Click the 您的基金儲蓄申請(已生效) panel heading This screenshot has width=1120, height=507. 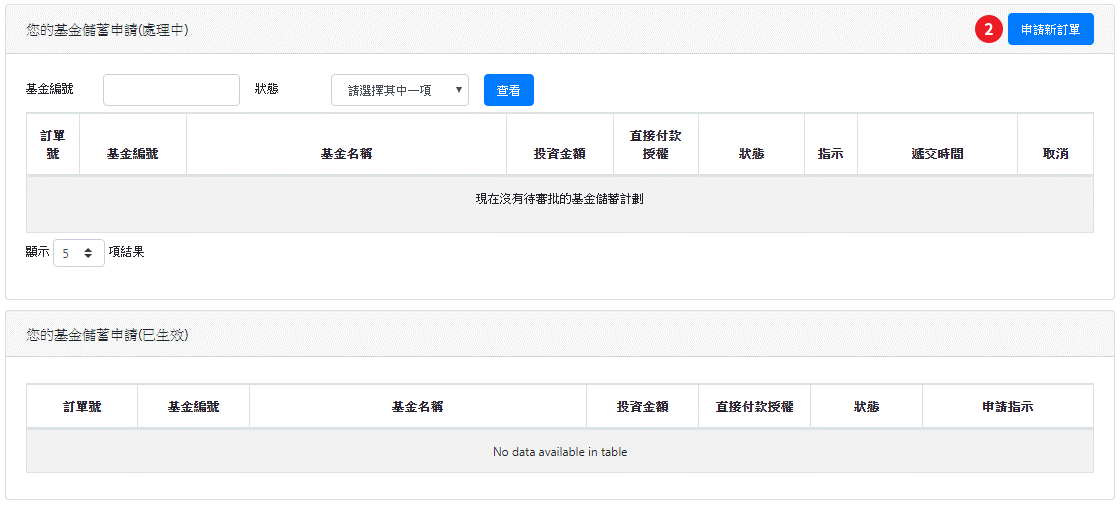[107, 335]
